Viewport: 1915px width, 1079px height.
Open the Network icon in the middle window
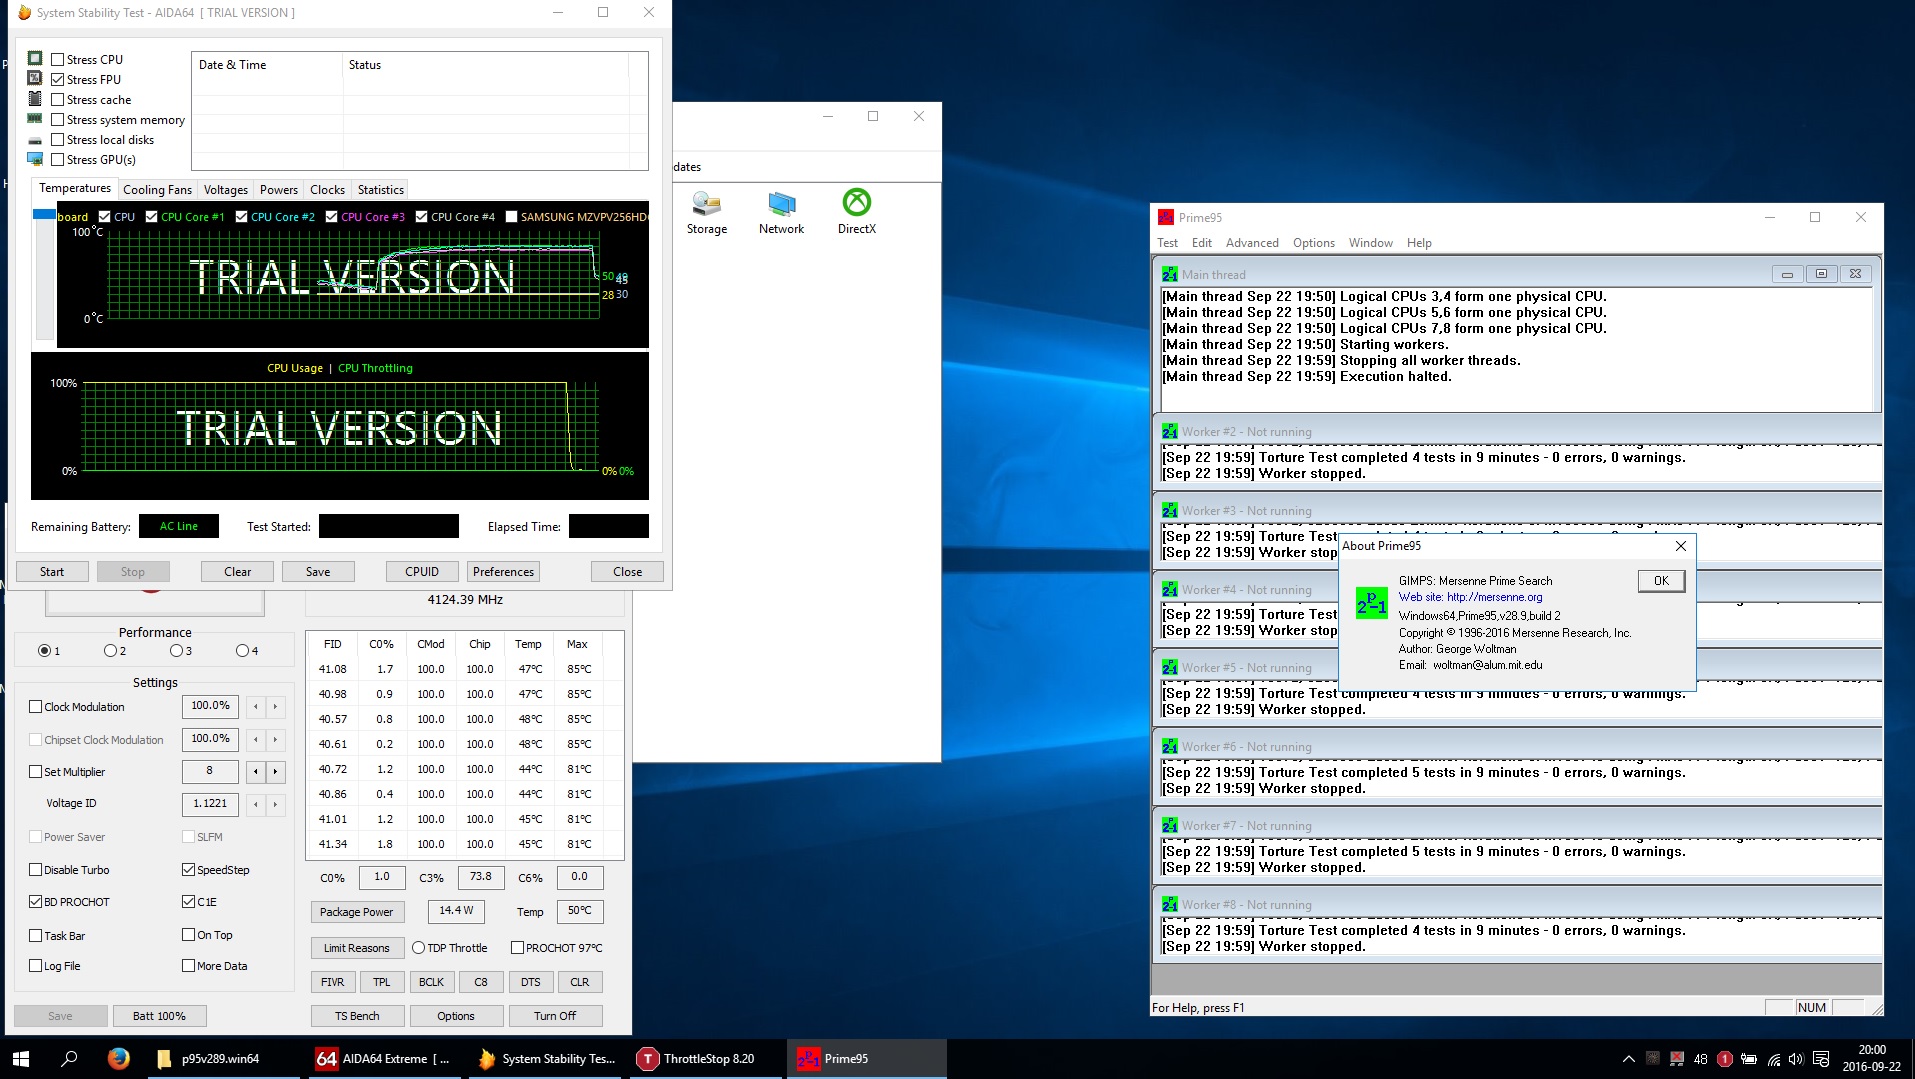[x=781, y=212]
